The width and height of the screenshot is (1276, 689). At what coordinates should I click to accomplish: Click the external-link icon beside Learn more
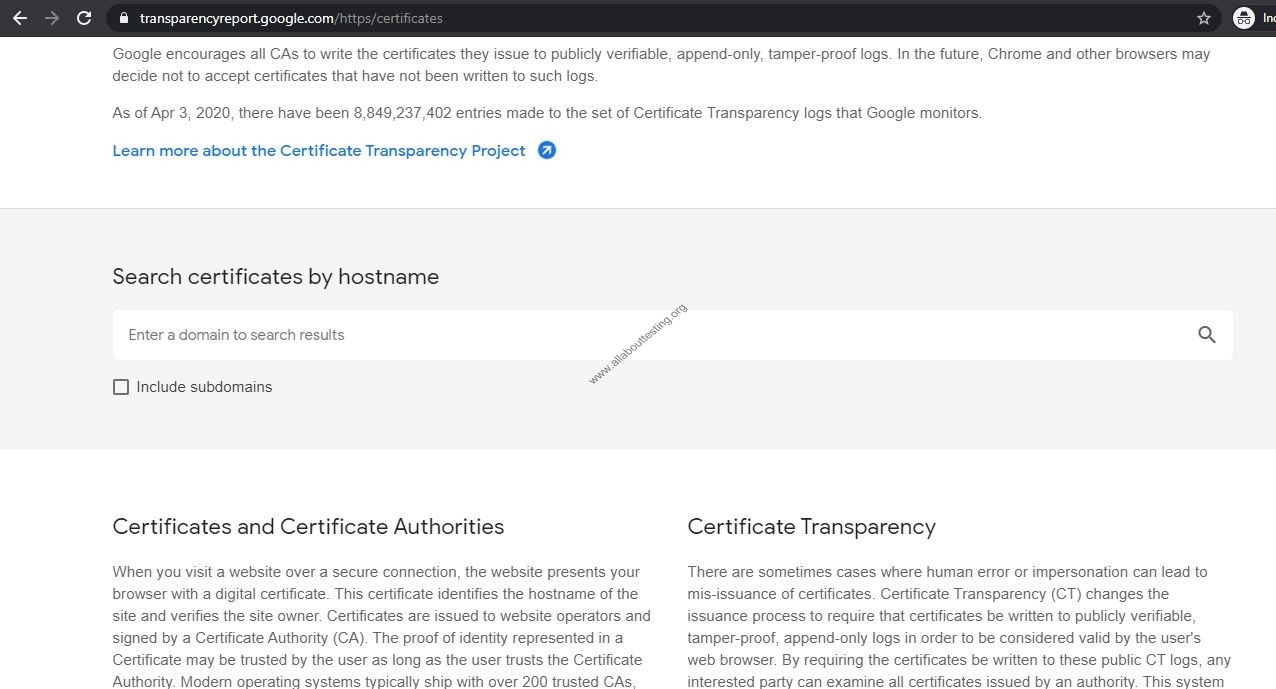click(546, 149)
